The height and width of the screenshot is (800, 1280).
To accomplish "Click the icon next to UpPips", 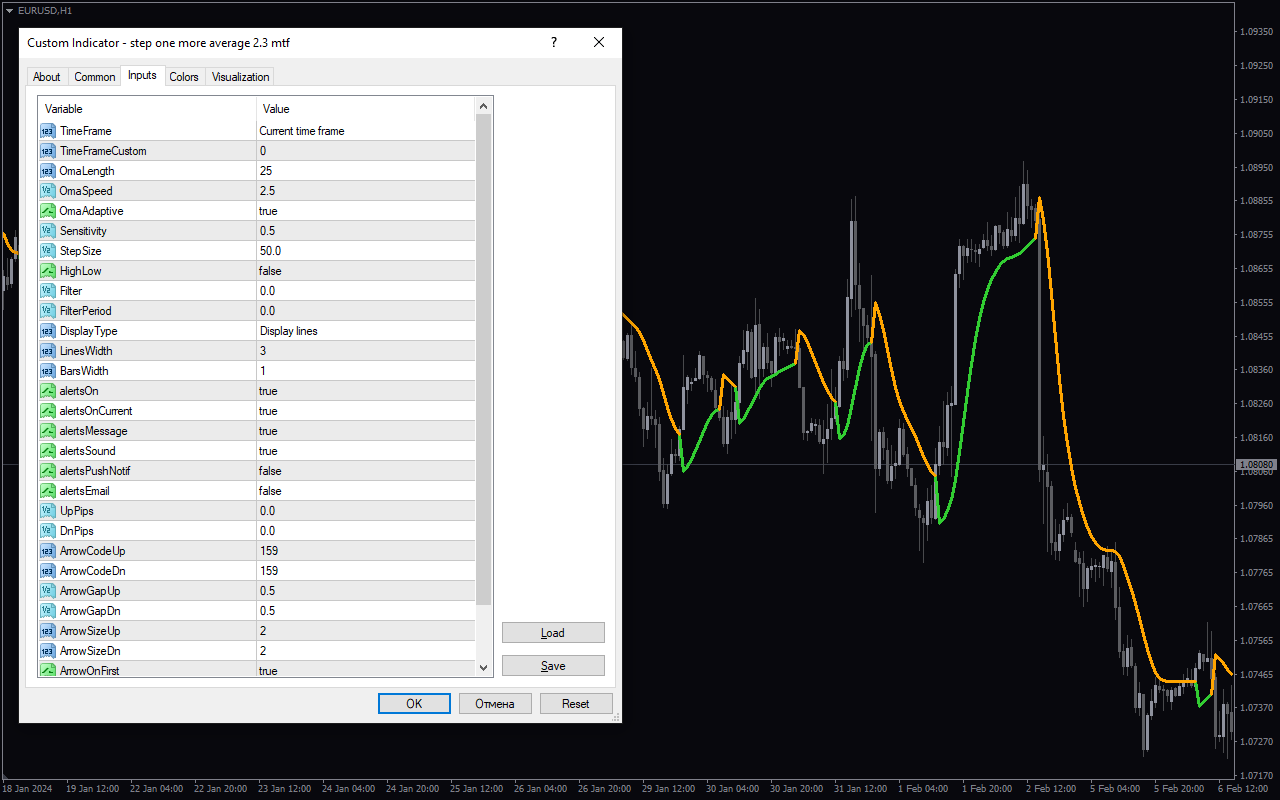I will [x=47, y=511].
